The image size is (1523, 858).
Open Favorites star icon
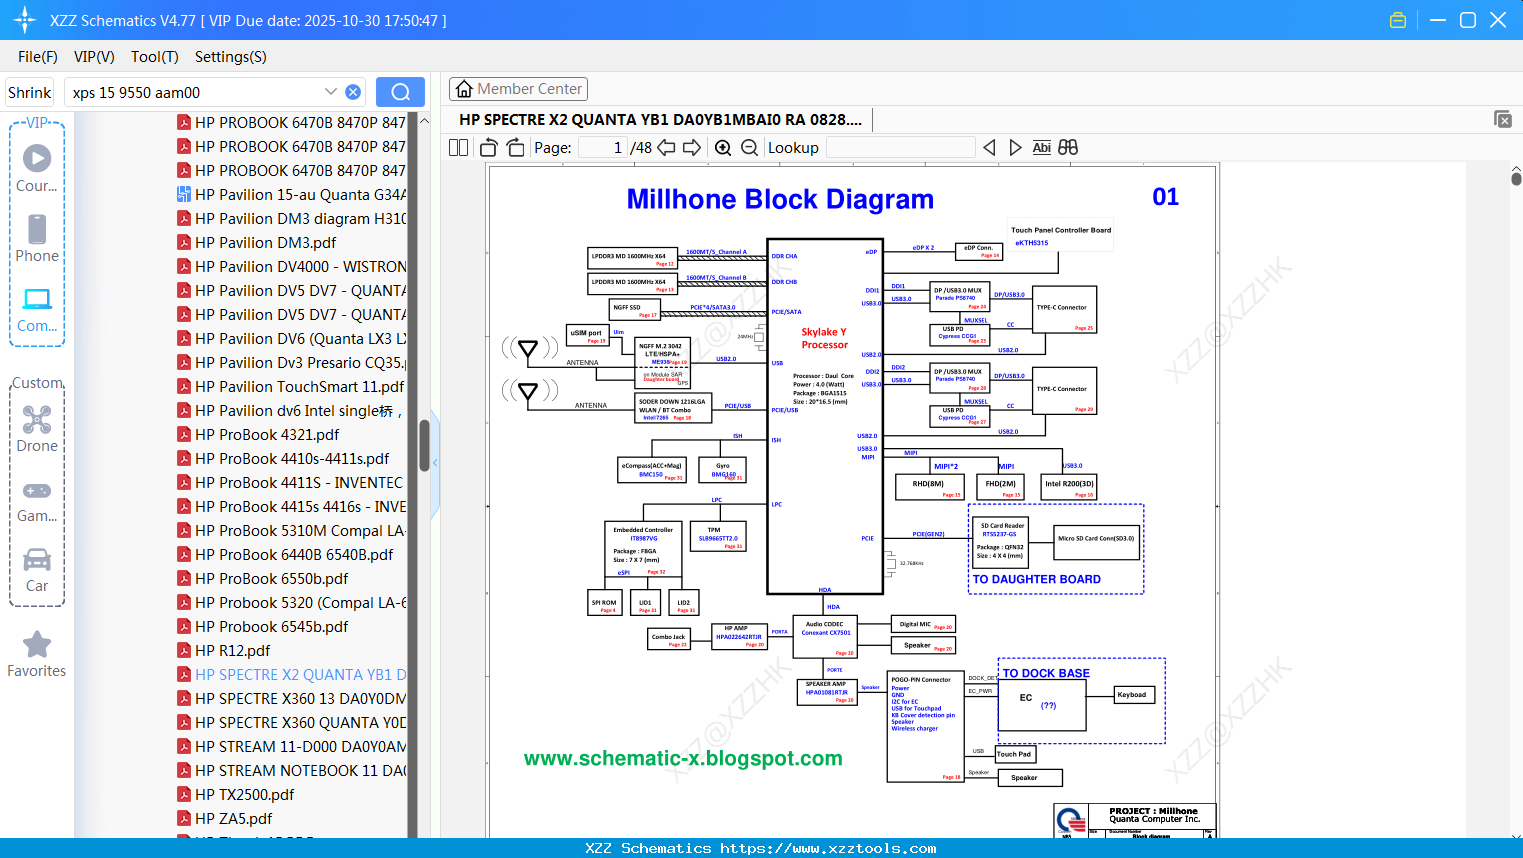pos(37,644)
